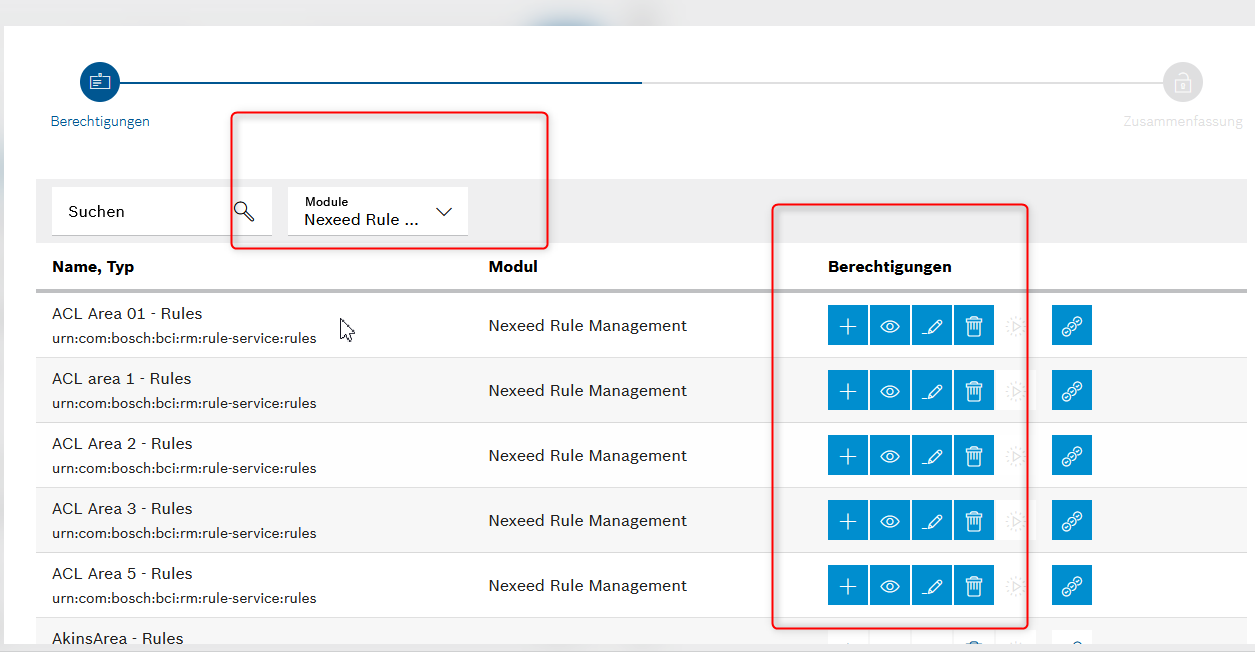Screen dimensions: 1255x654
Task: Click the Berechtigungen column header
Action: click(889, 266)
